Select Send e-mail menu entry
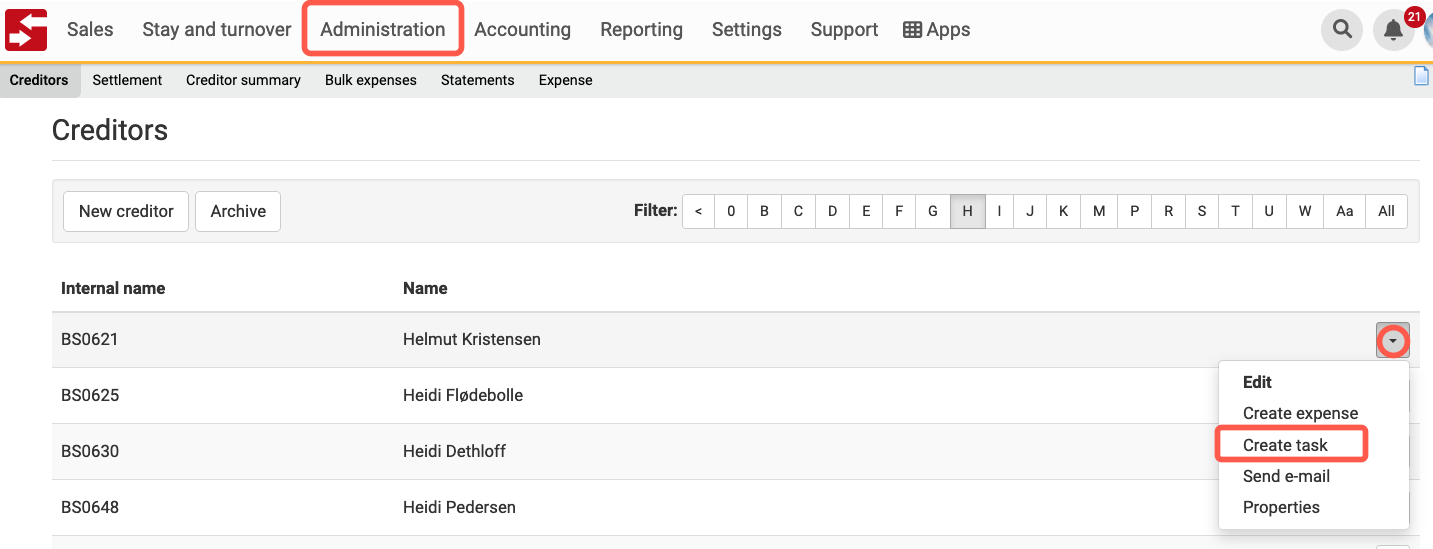 pyautogui.click(x=1286, y=476)
